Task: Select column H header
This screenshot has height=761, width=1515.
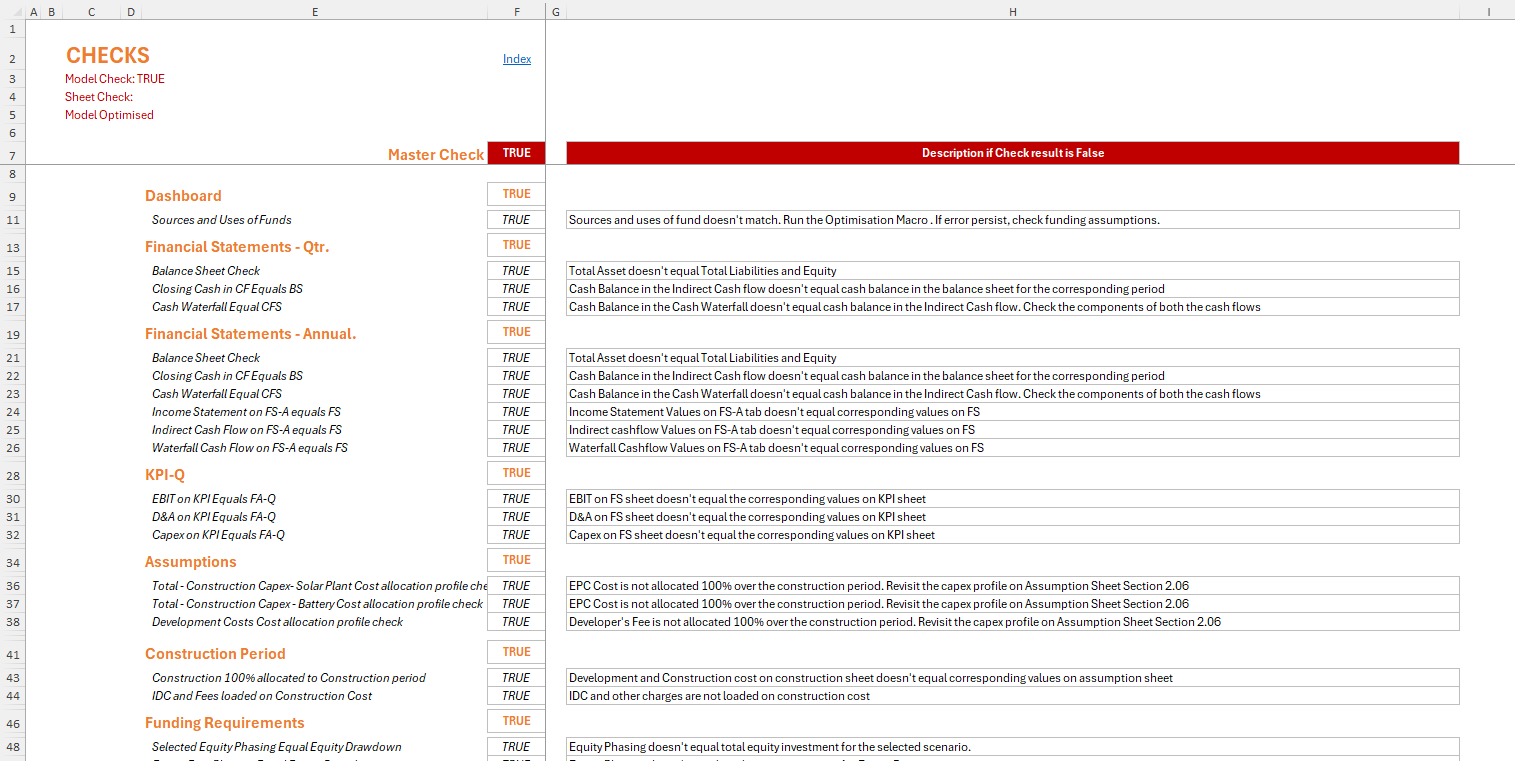Action: point(1013,12)
